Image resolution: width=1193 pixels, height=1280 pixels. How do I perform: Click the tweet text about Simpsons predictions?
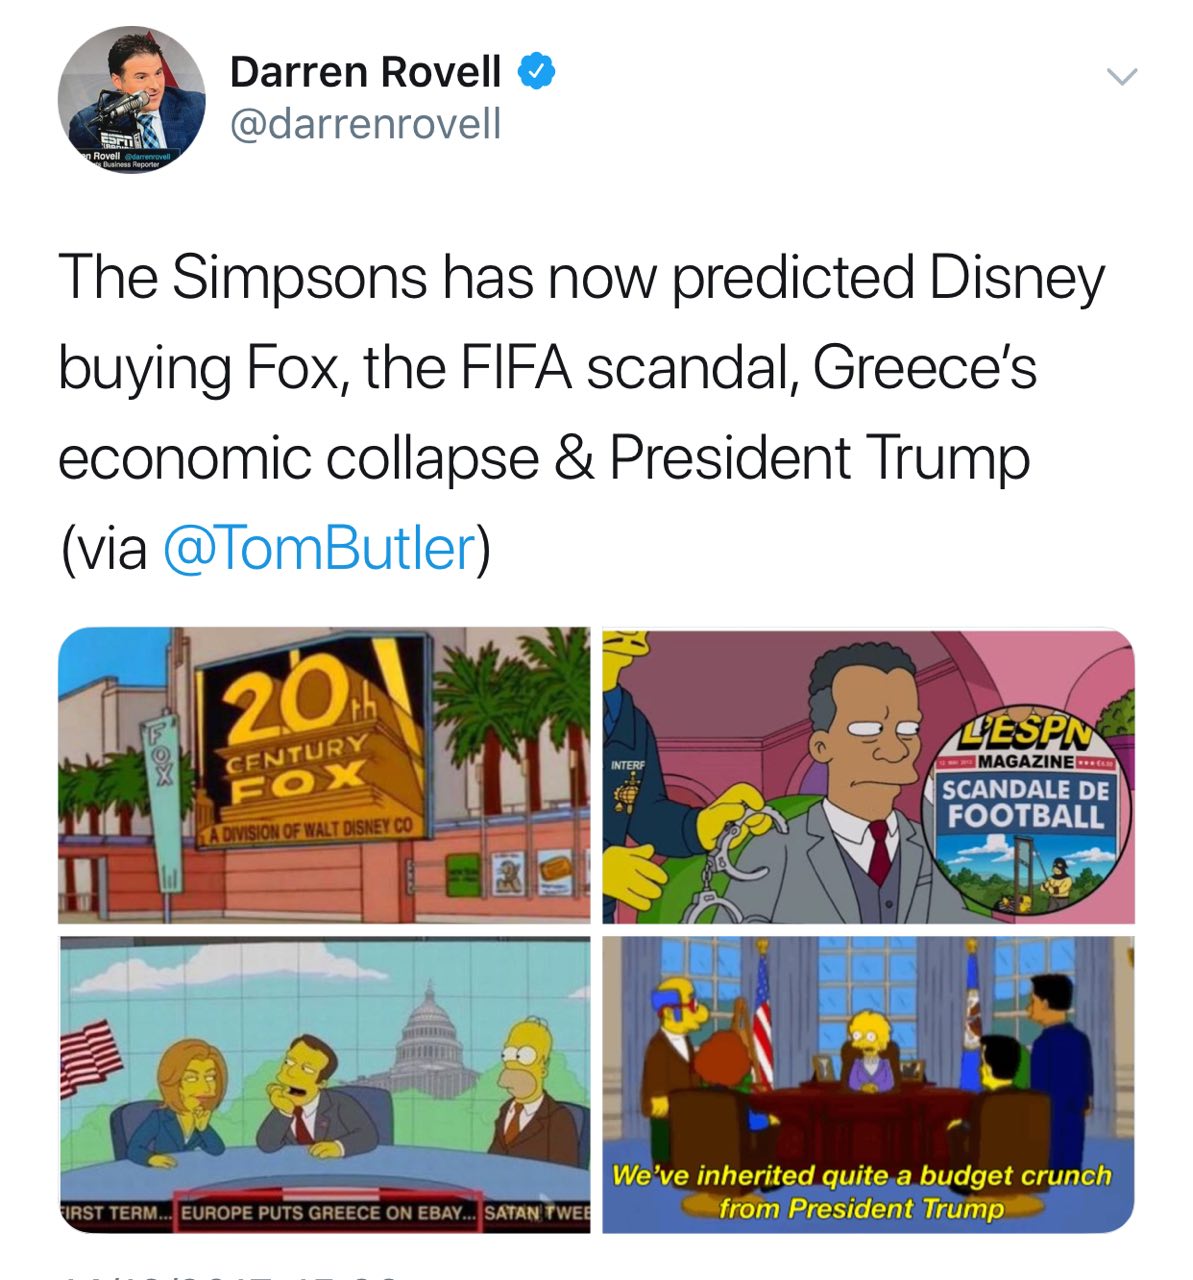pyautogui.click(x=582, y=412)
